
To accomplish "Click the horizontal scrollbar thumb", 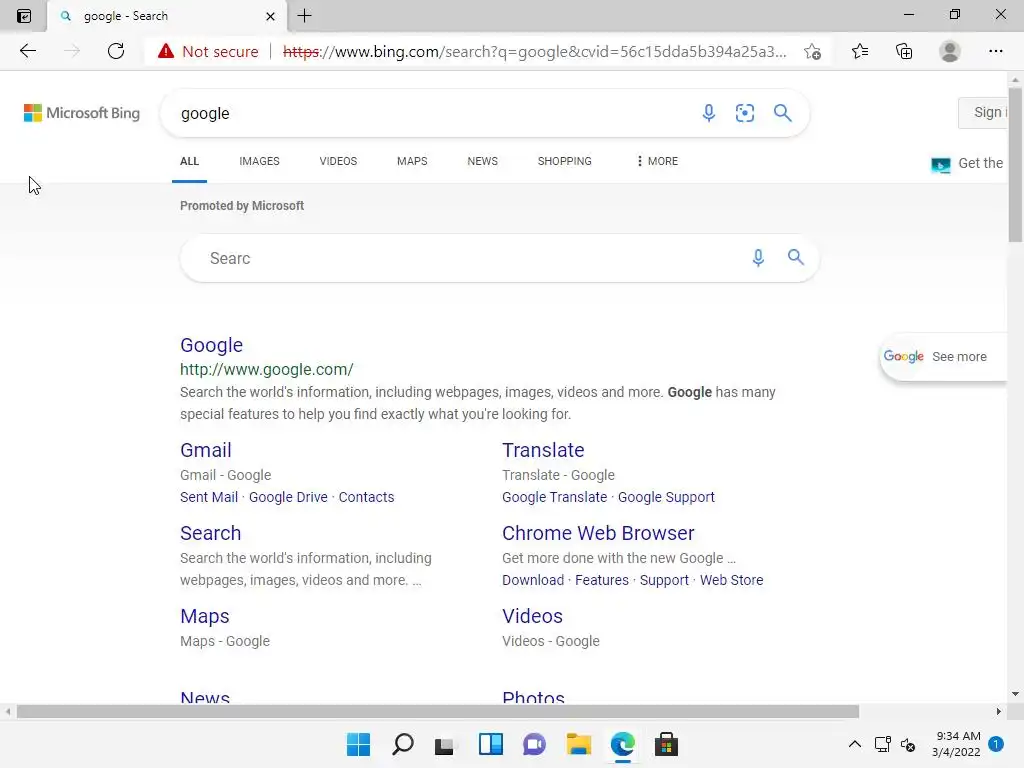I will click(x=438, y=711).
